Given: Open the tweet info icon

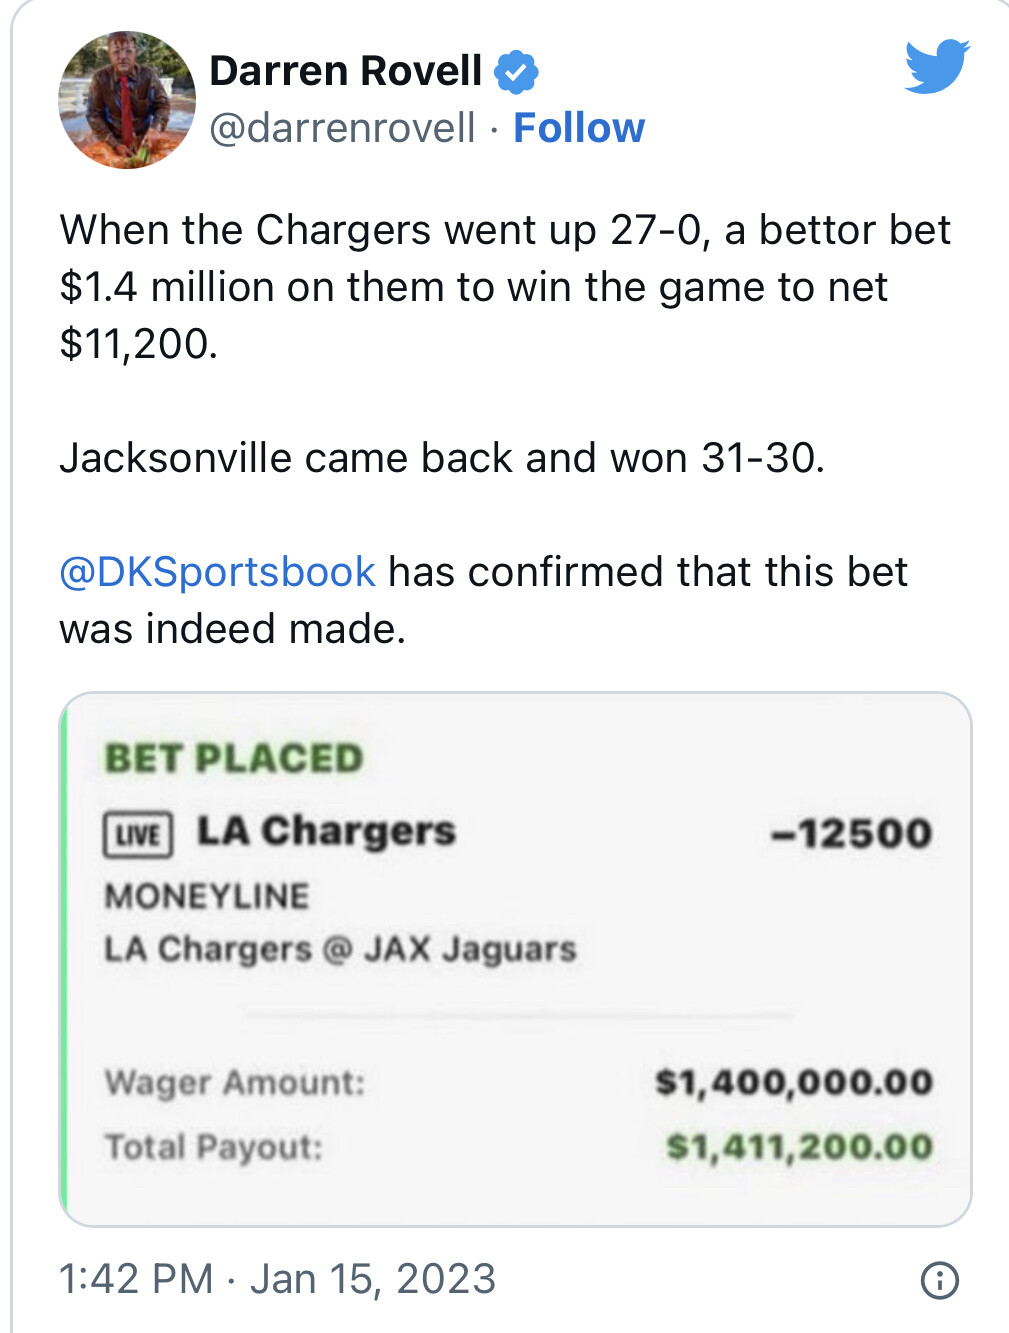Looking at the screenshot, I should (x=939, y=1280).
